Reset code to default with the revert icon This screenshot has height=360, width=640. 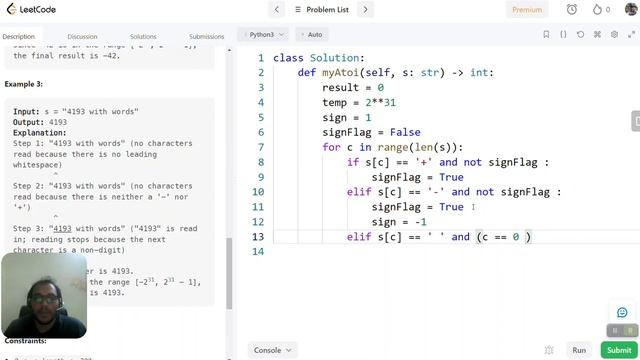pos(580,35)
